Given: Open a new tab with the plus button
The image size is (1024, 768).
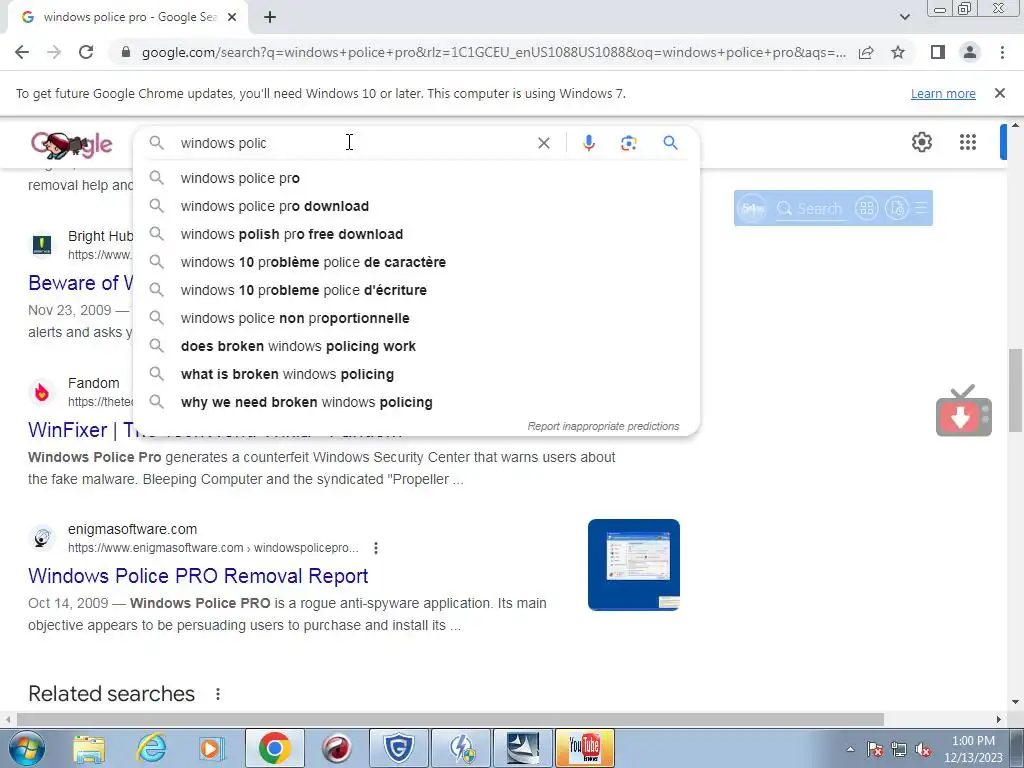Looking at the screenshot, I should [270, 18].
